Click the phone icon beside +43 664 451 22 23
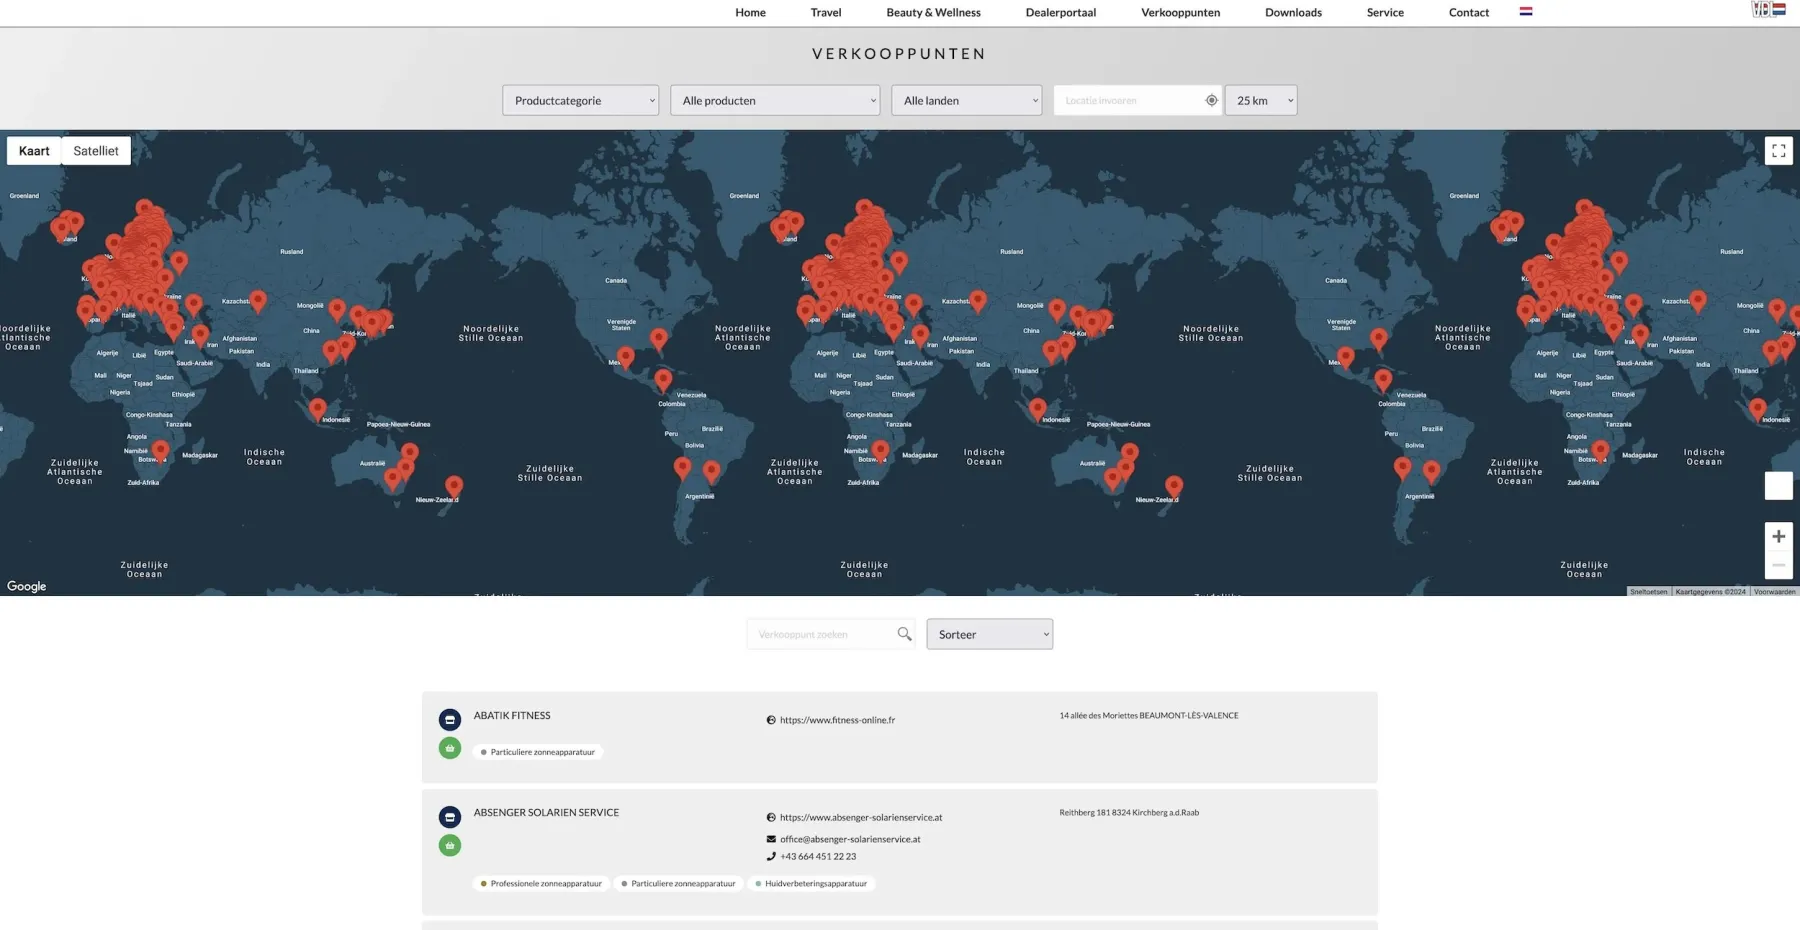 pyautogui.click(x=771, y=856)
